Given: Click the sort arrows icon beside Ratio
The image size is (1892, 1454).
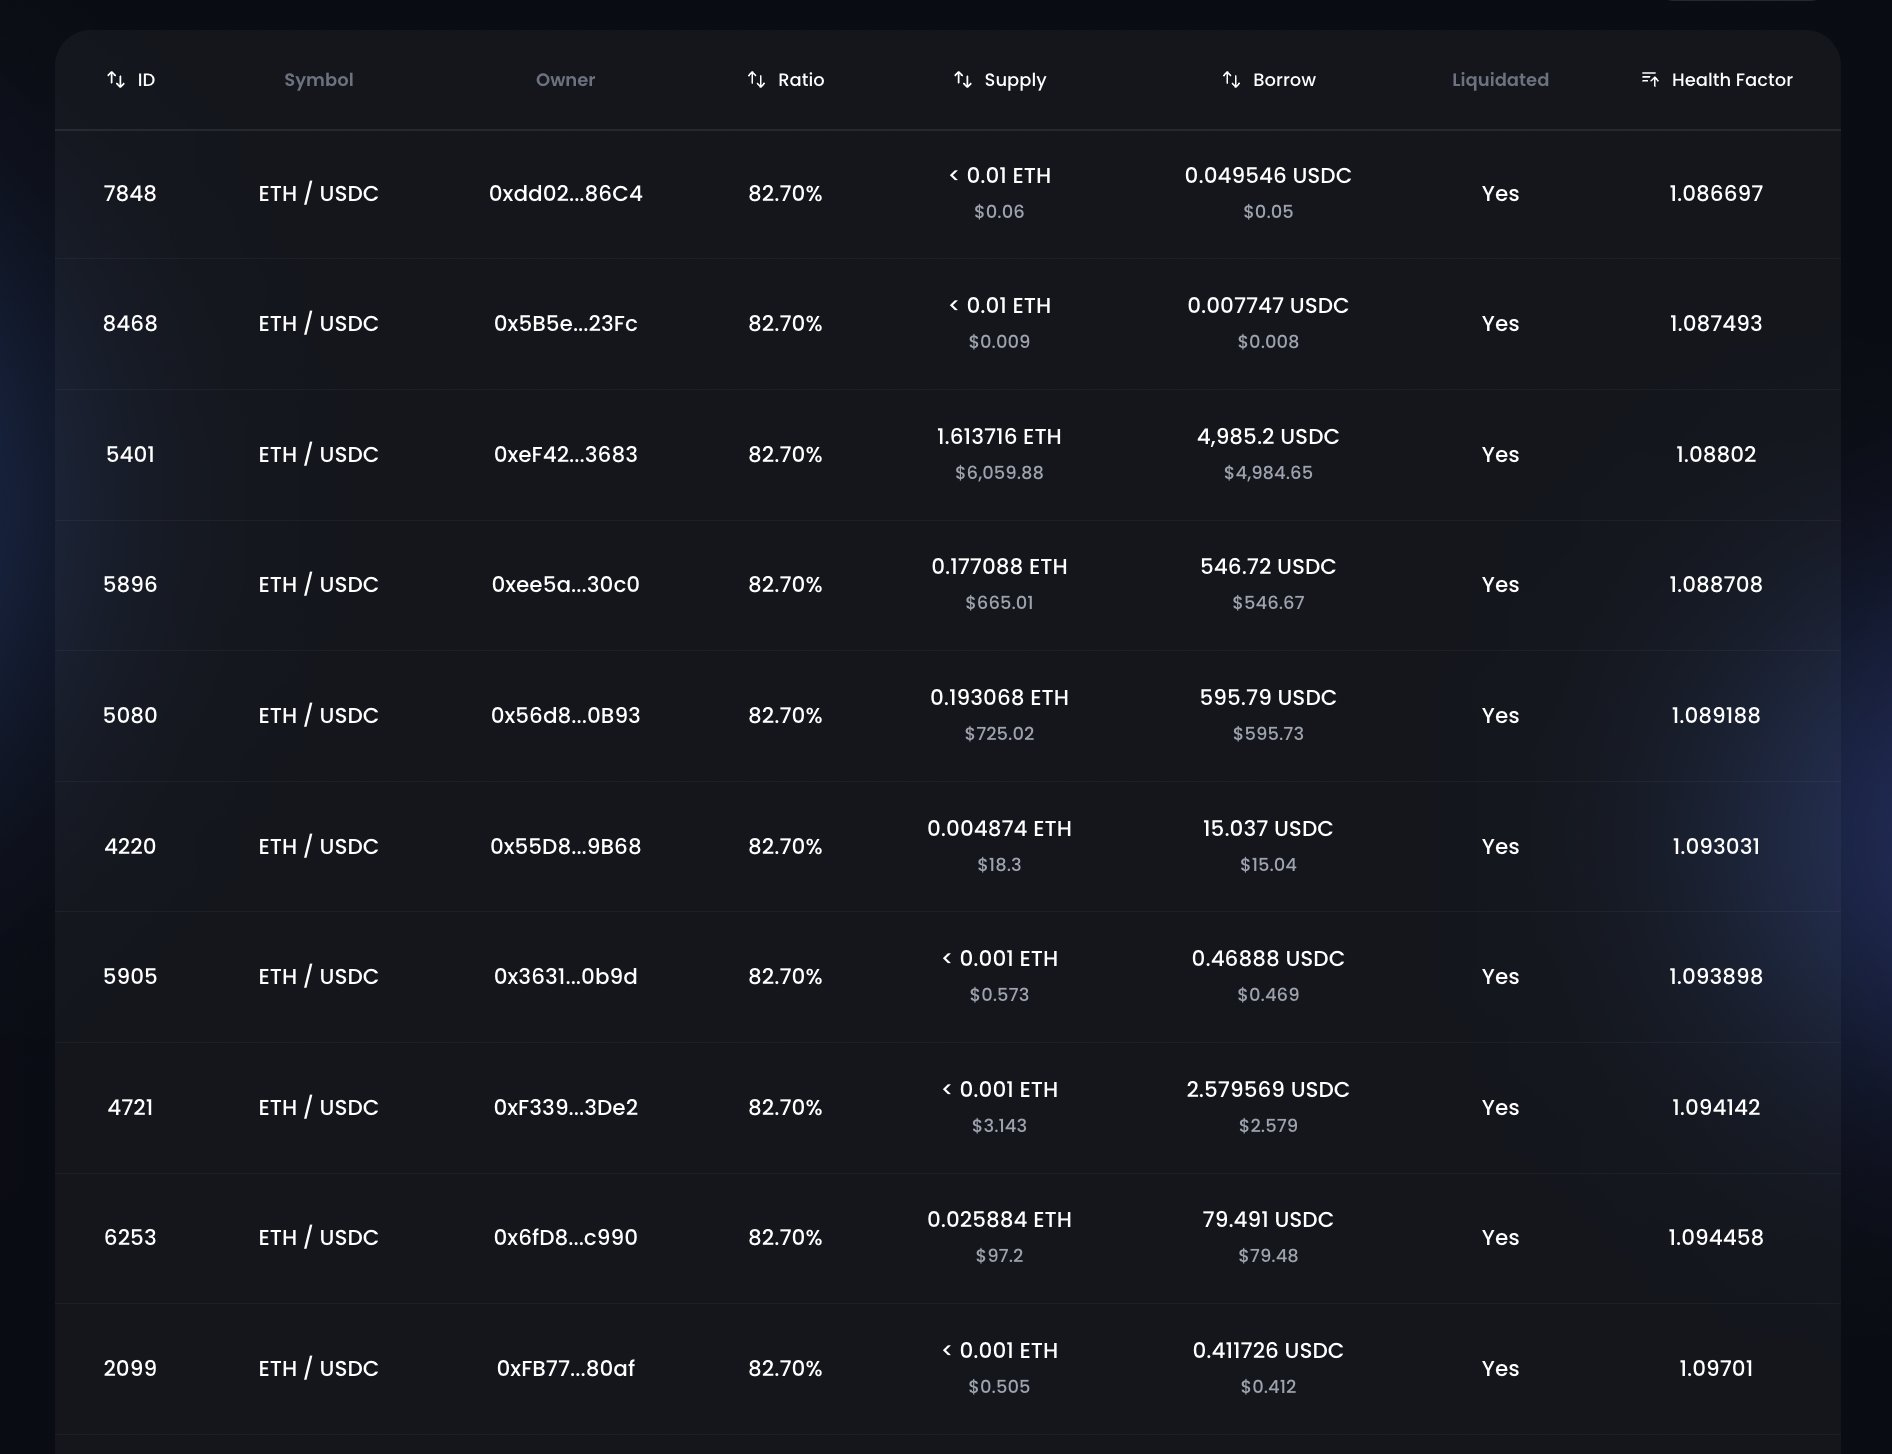Looking at the screenshot, I should tap(757, 80).
